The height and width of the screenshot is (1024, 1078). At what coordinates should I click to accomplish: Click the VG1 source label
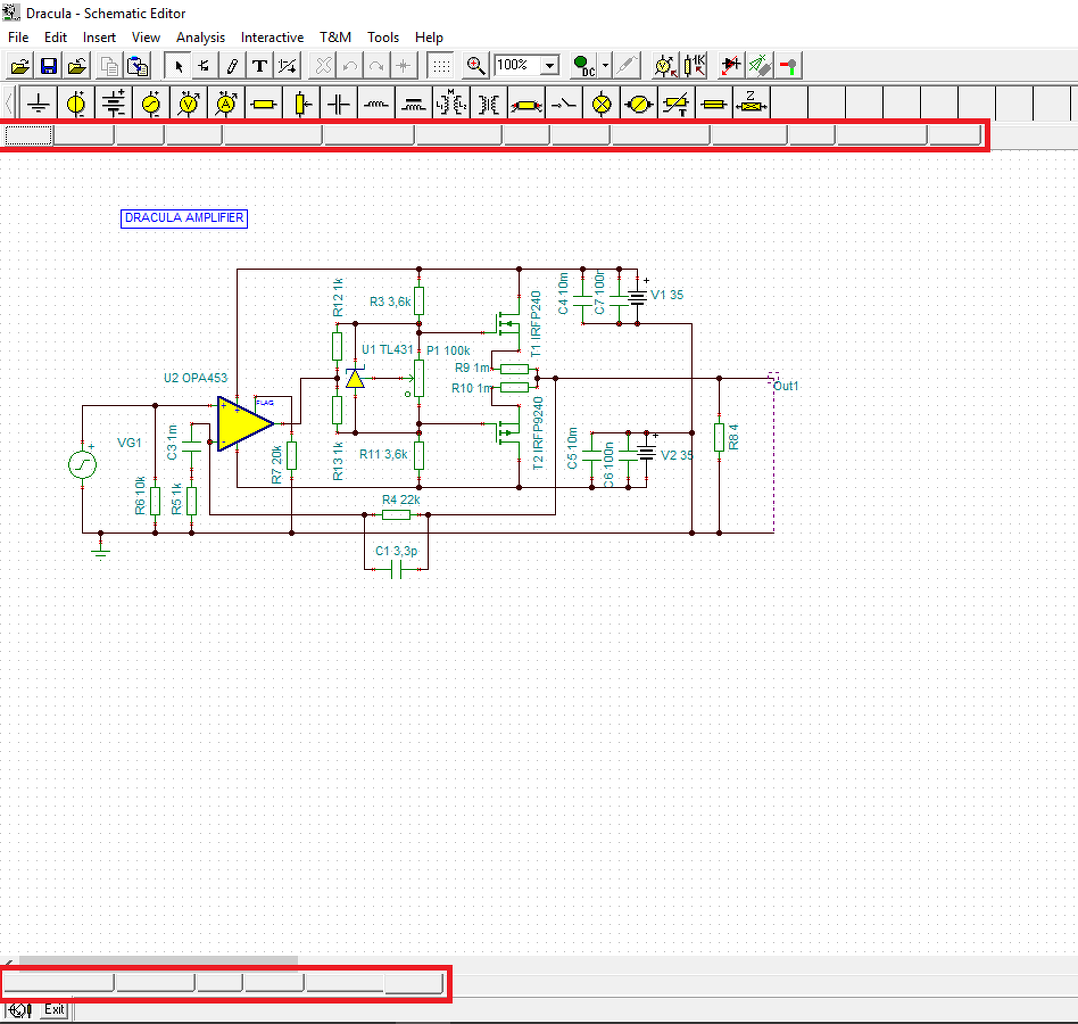(129, 443)
